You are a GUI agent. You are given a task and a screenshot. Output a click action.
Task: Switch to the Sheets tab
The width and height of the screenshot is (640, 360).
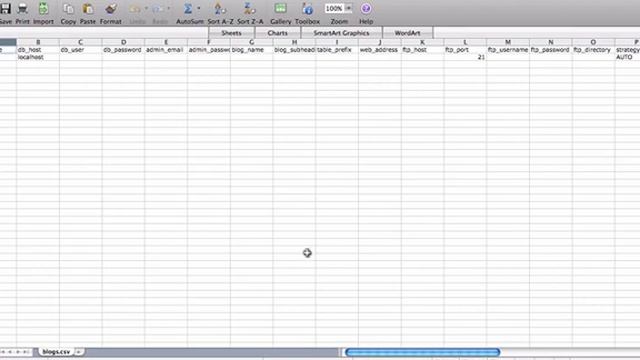[231, 33]
